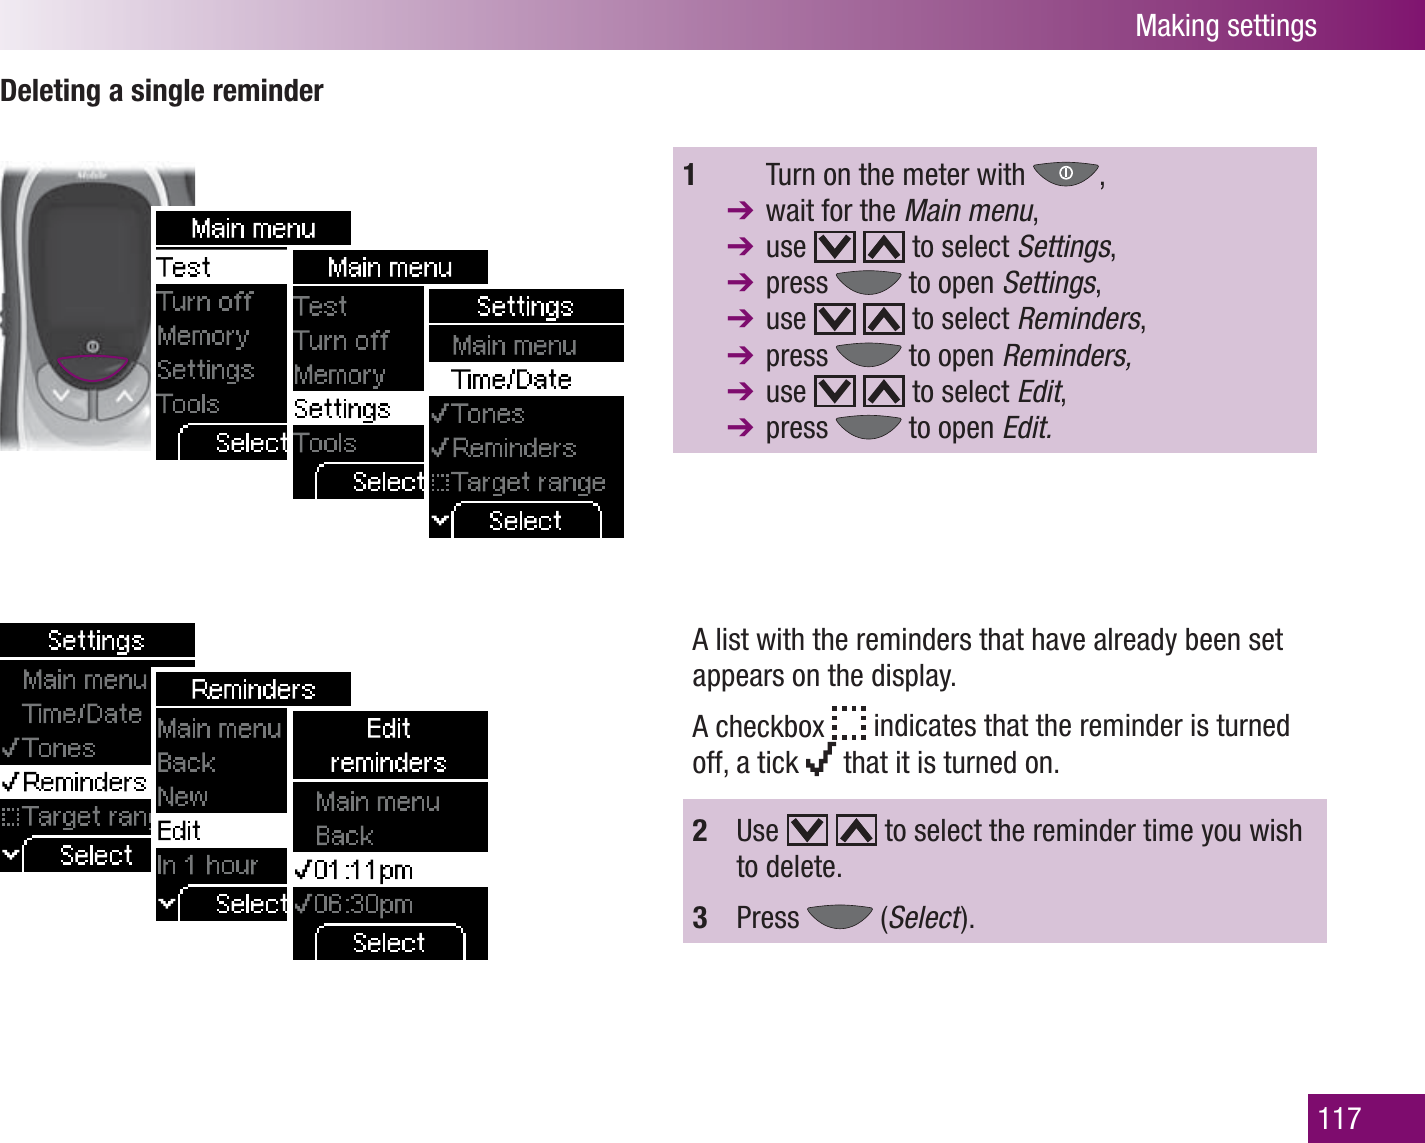The image size is (1425, 1143).
Task: Click the down arrow icon in the 'to select Edit' line
Action: (x=835, y=391)
